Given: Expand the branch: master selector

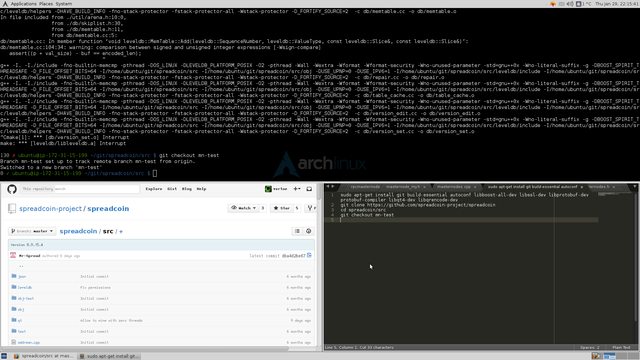Looking at the screenshot, I should point(32,231).
